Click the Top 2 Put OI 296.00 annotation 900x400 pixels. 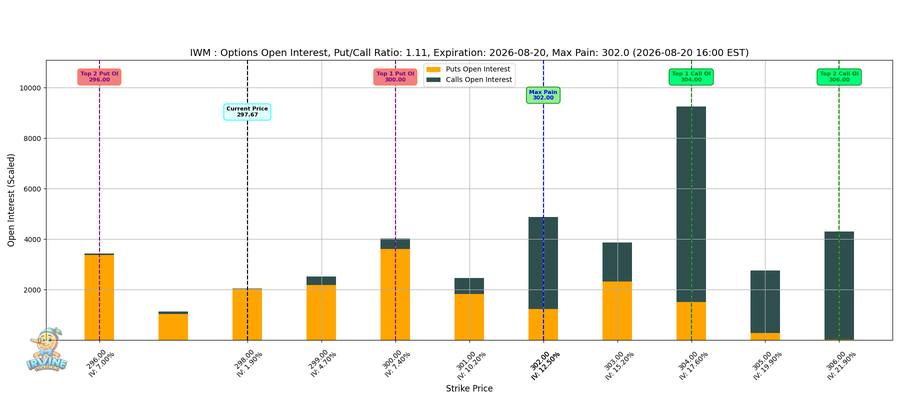[99, 77]
